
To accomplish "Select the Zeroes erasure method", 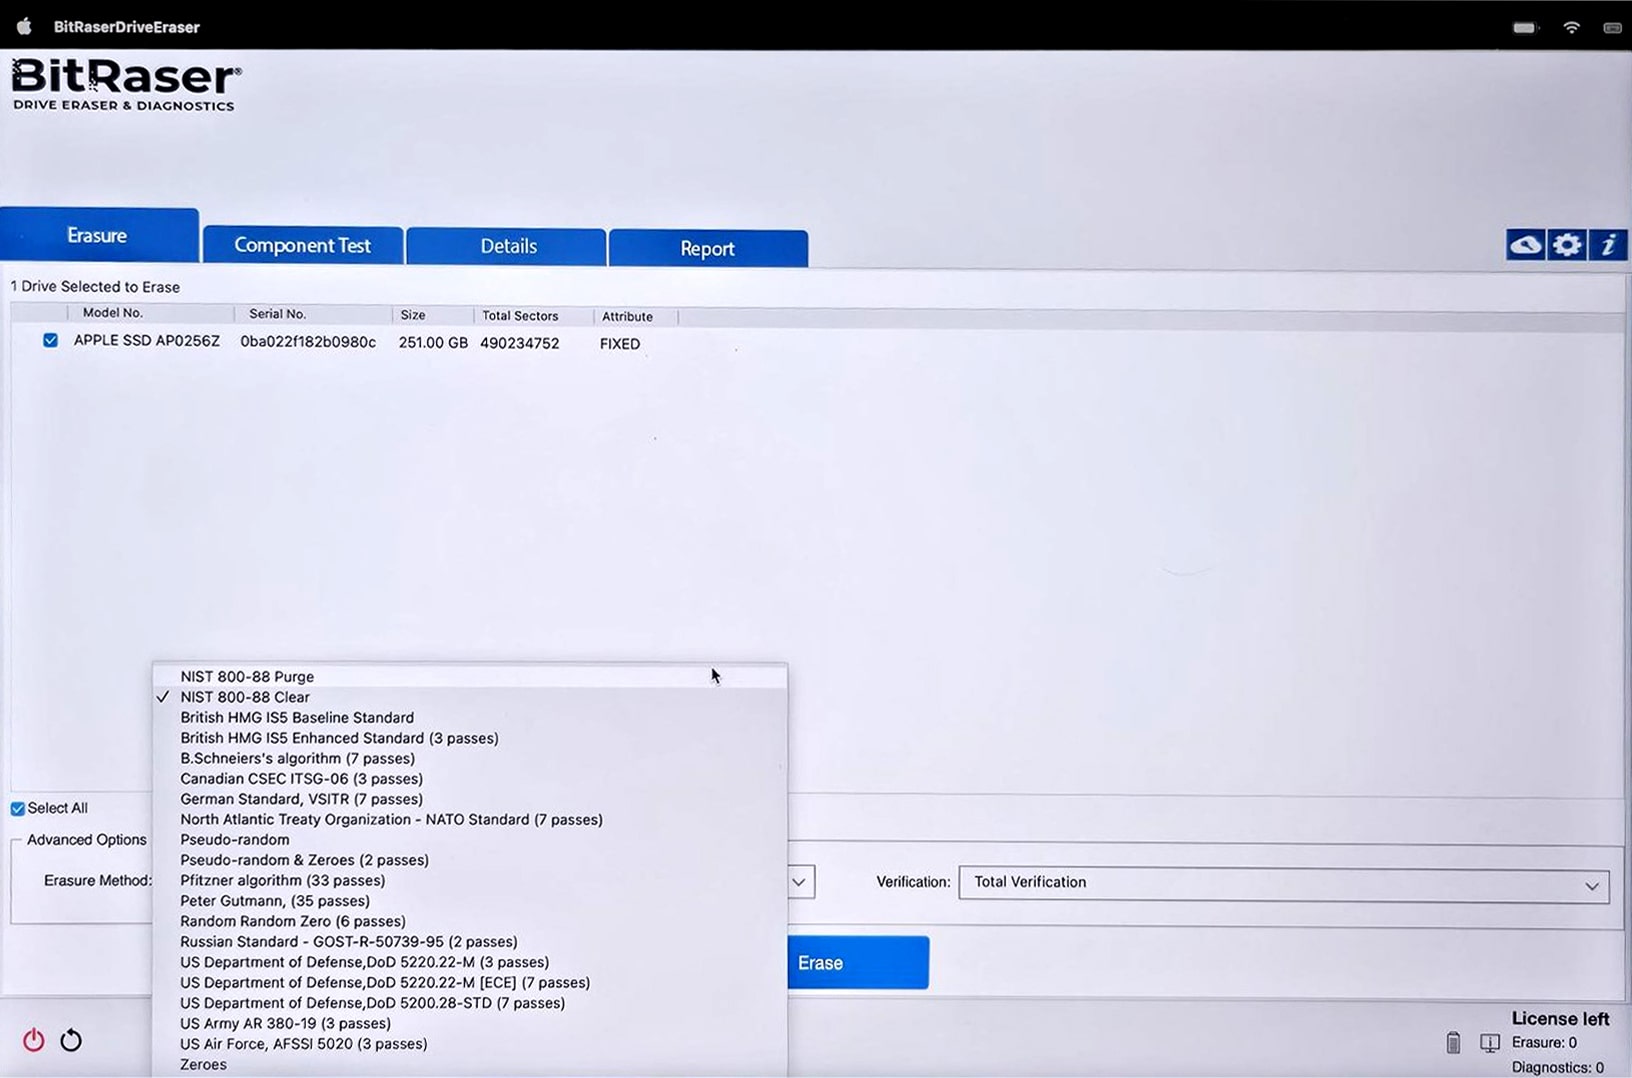I will point(470,1065).
